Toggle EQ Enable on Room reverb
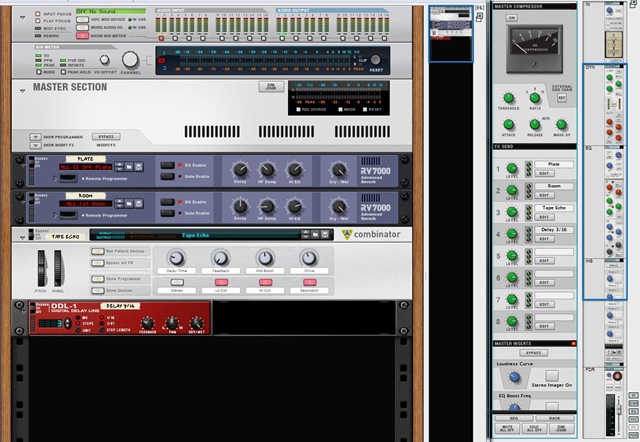This screenshot has height=442, width=640. point(167,202)
